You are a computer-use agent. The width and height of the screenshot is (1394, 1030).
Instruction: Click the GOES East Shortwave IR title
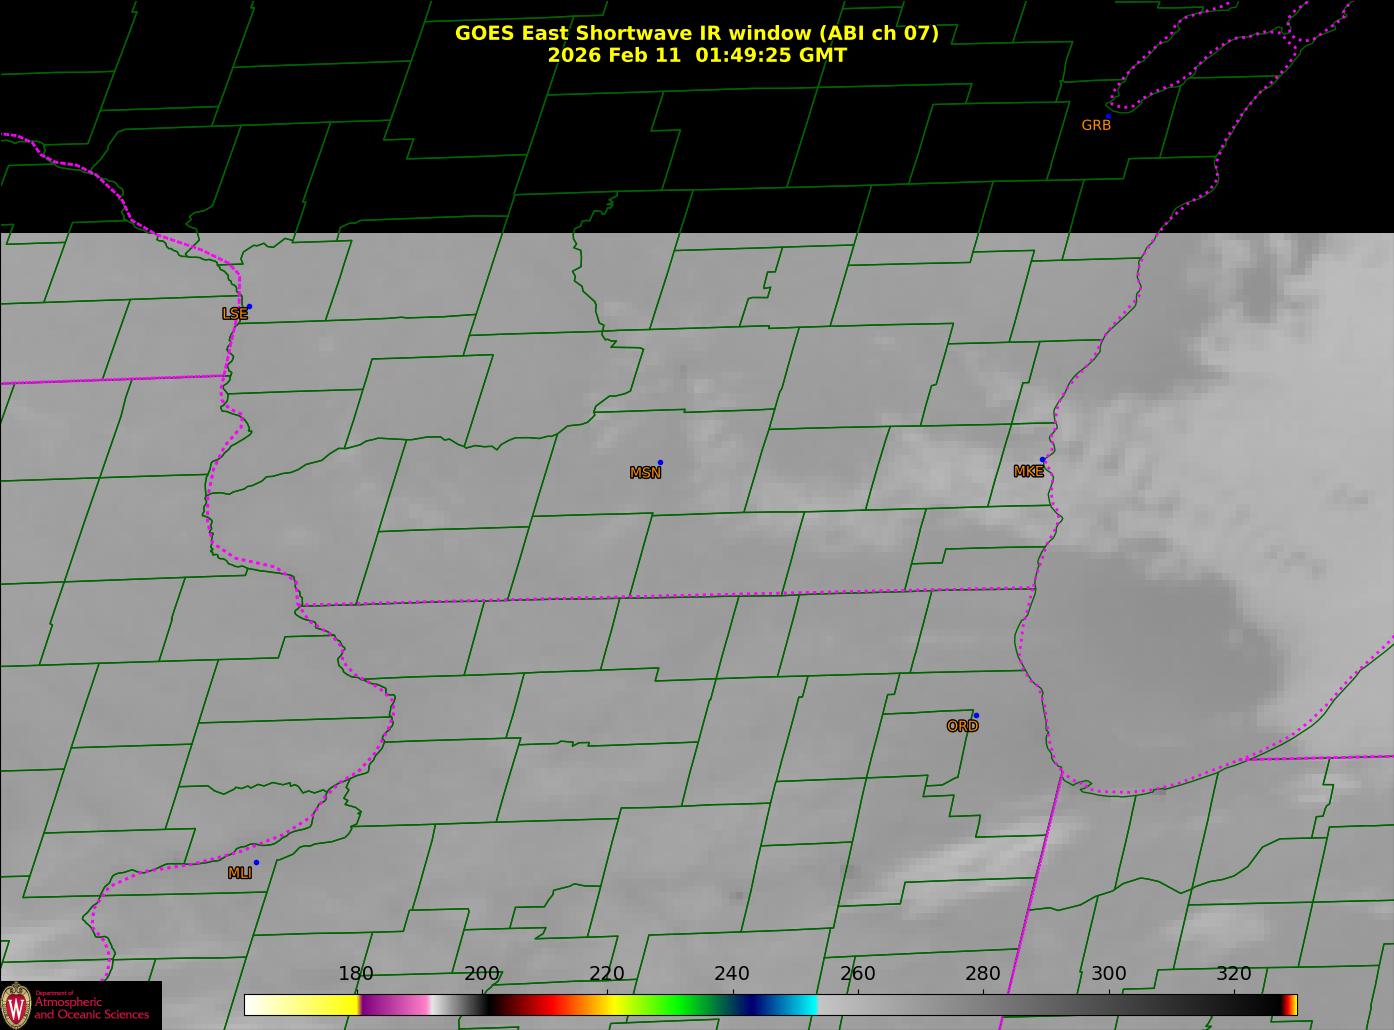click(x=696, y=33)
